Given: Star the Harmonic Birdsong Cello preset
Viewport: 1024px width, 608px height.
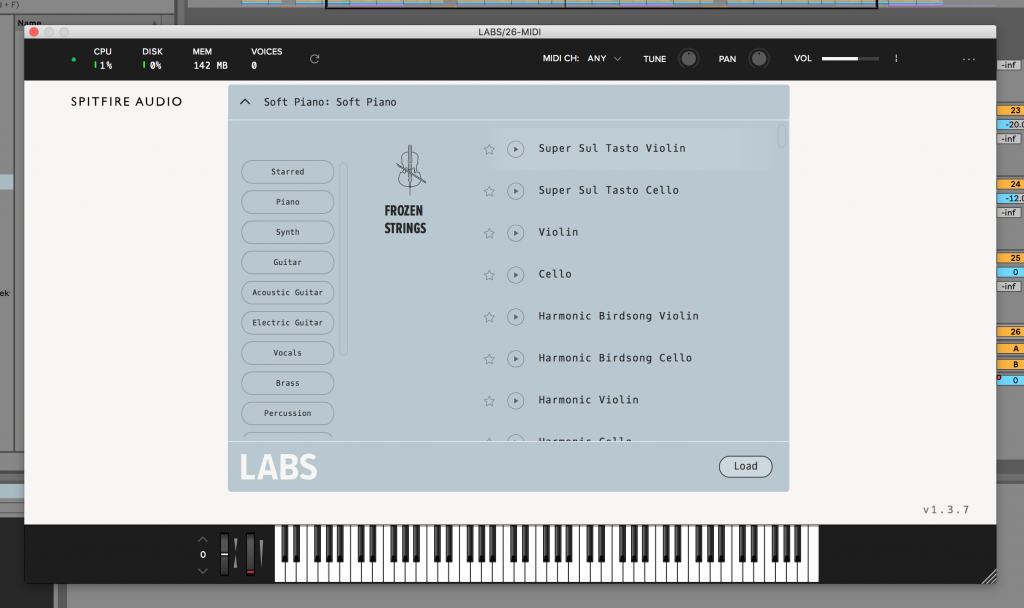Looking at the screenshot, I should coord(489,359).
